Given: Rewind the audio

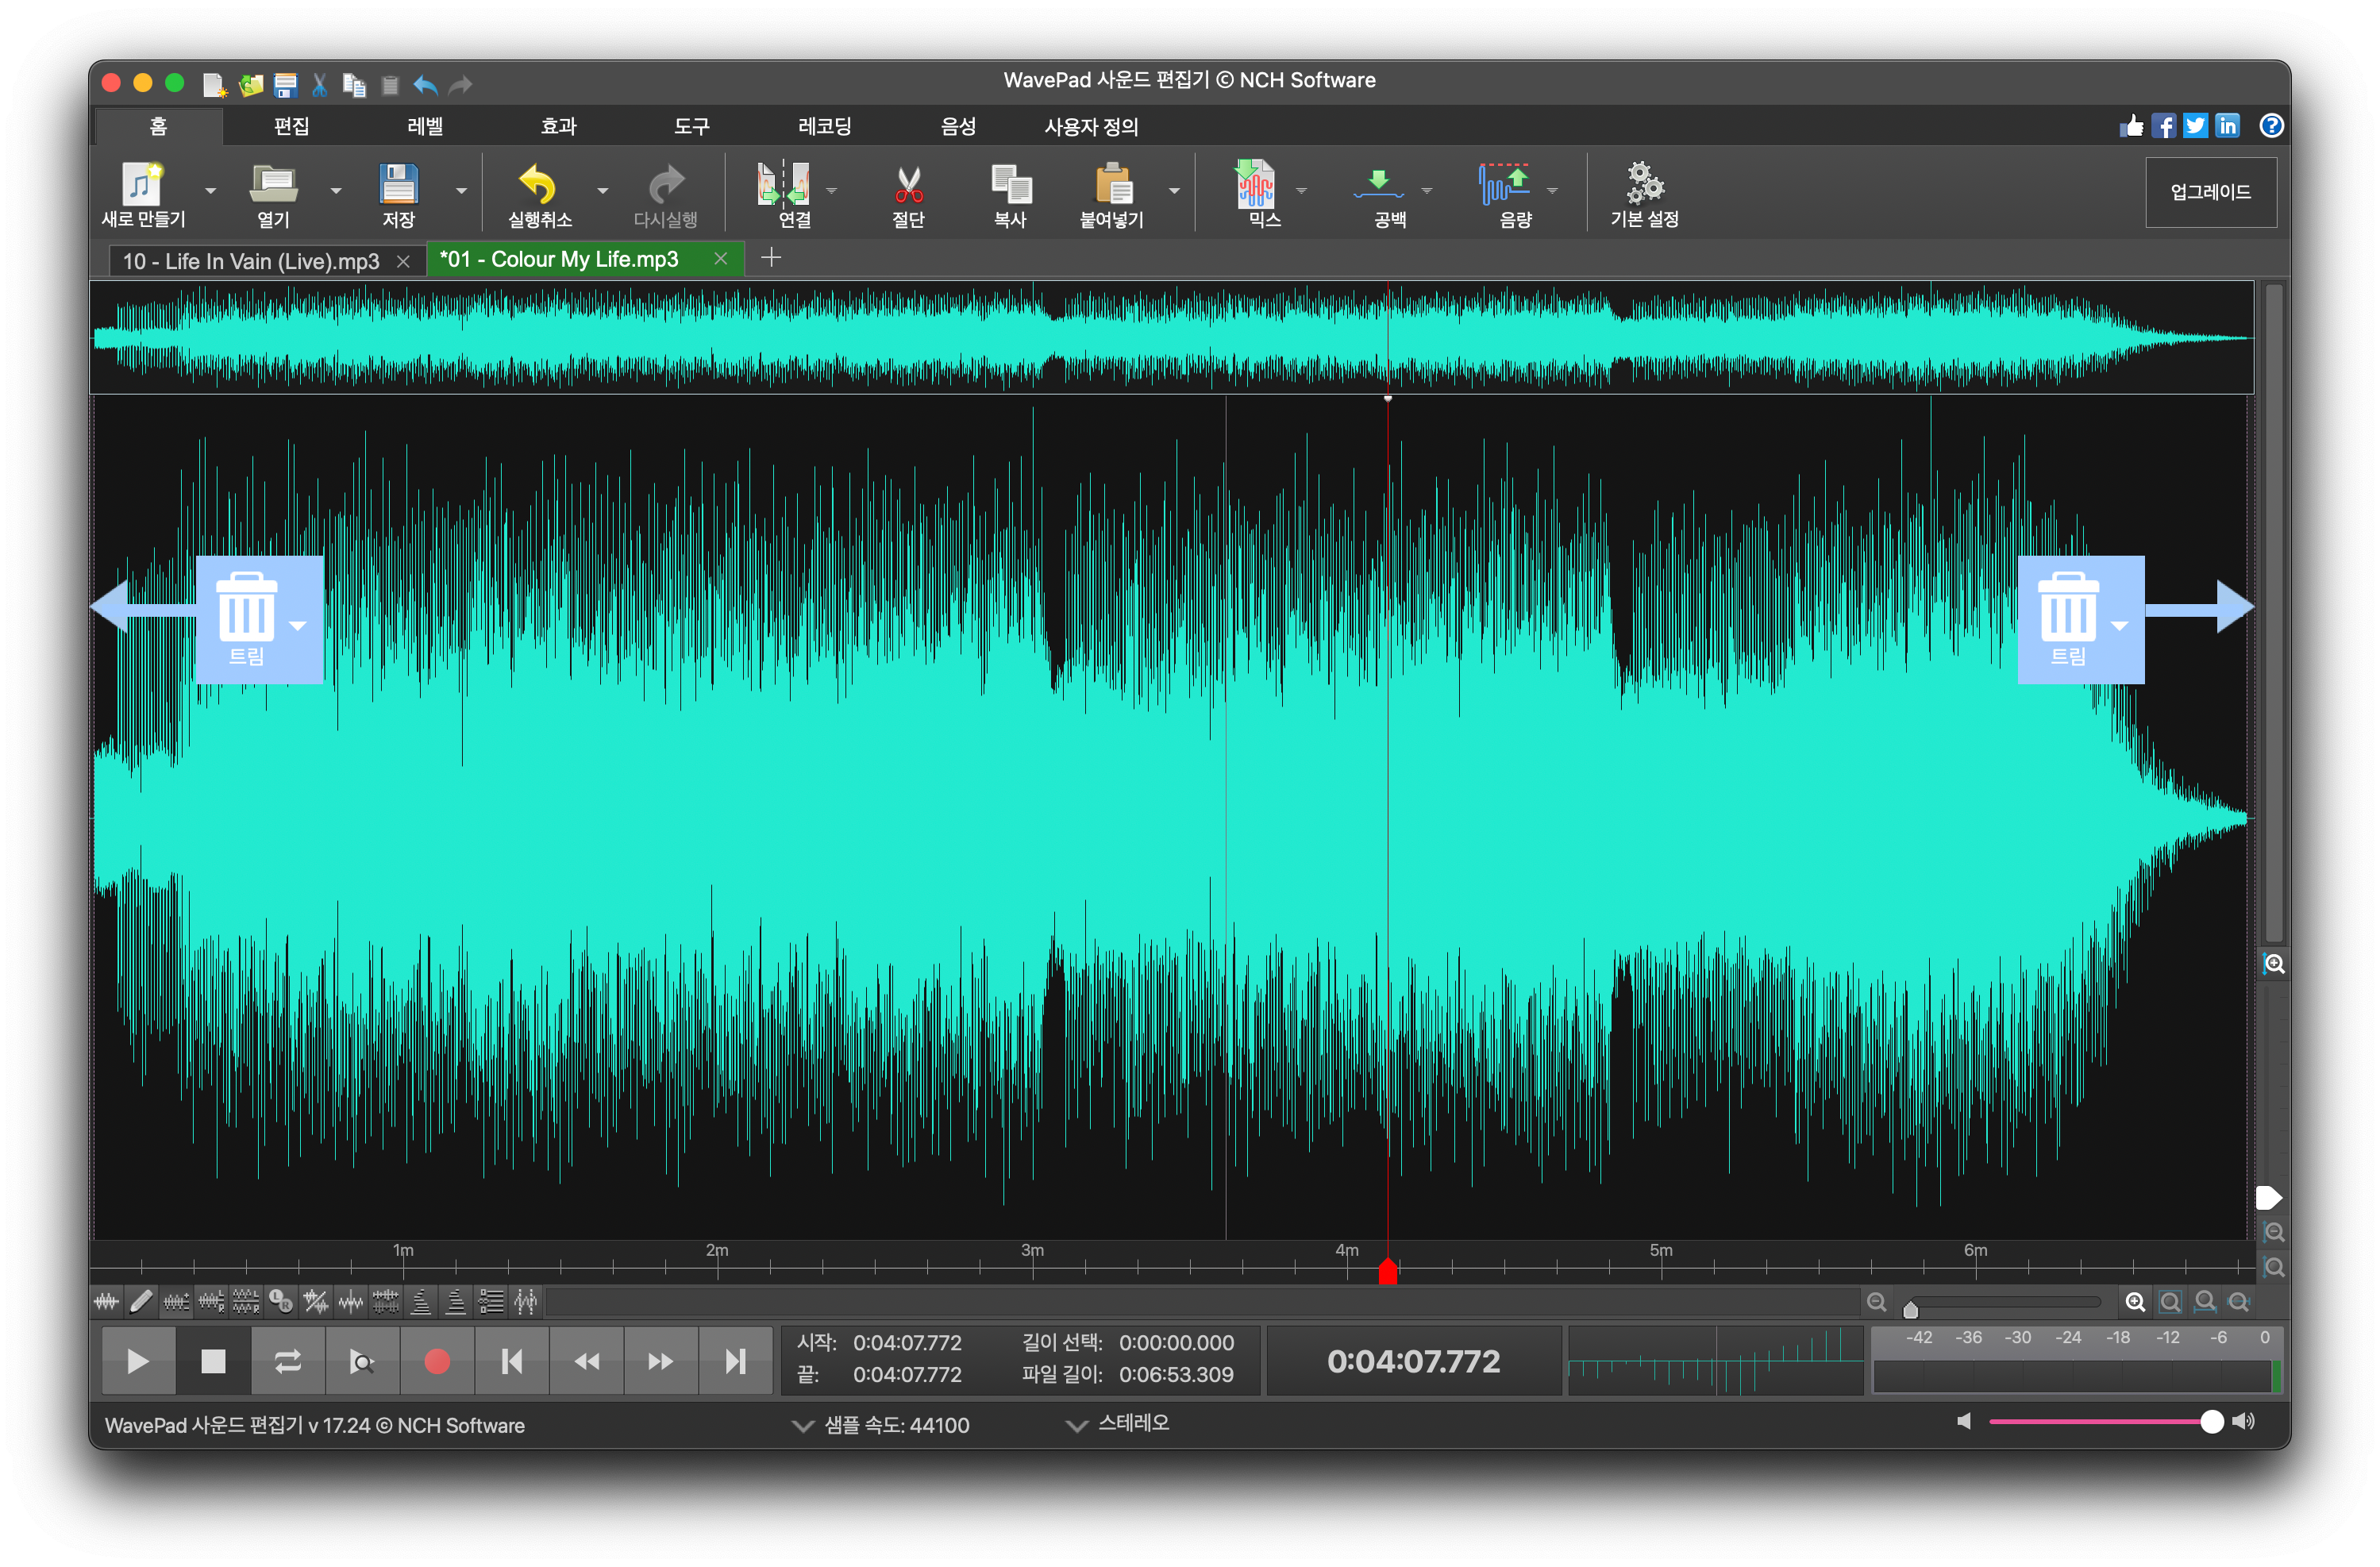Looking at the screenshot, I should (x=587, y=1362).
